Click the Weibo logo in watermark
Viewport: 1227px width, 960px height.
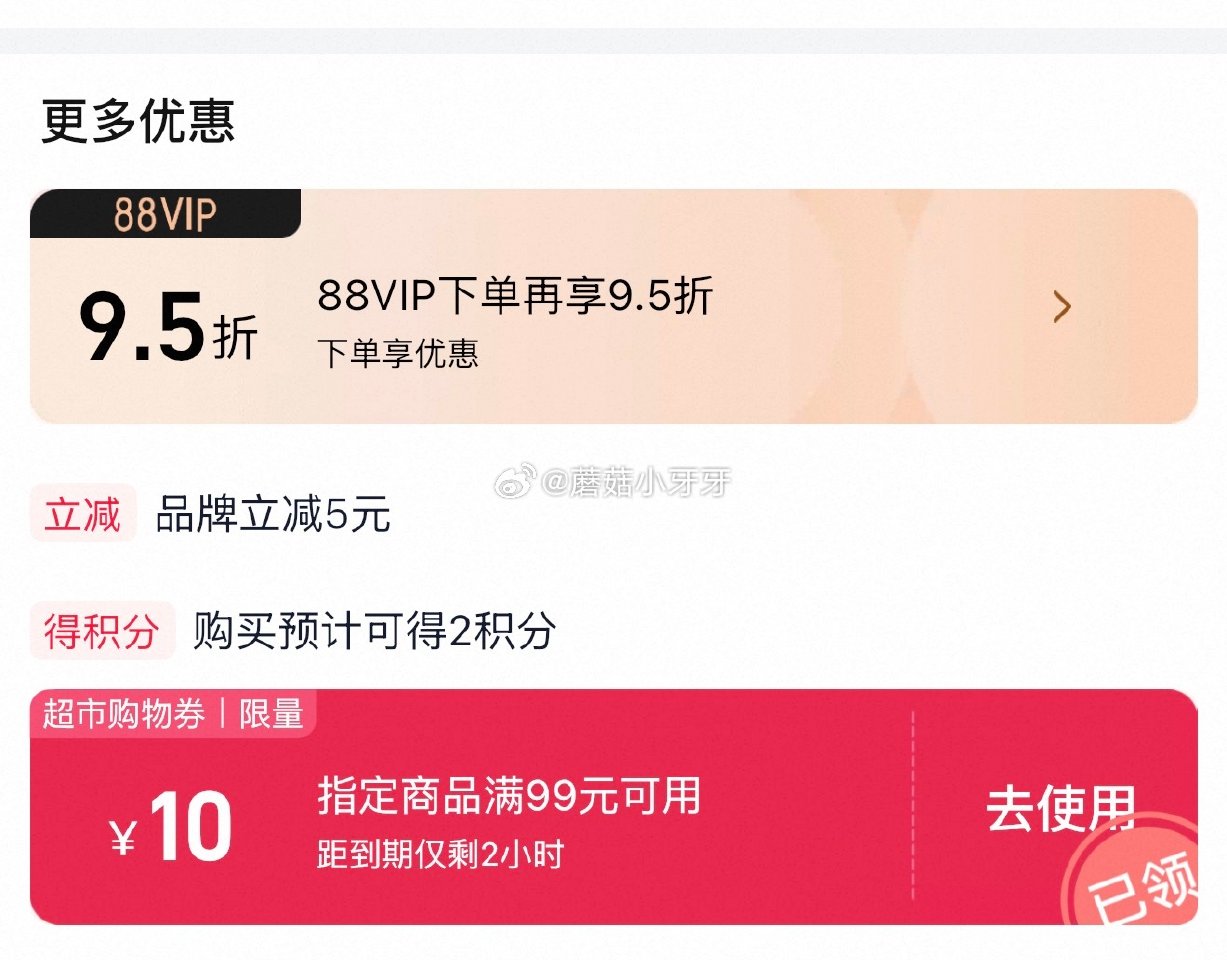point(518,485)
